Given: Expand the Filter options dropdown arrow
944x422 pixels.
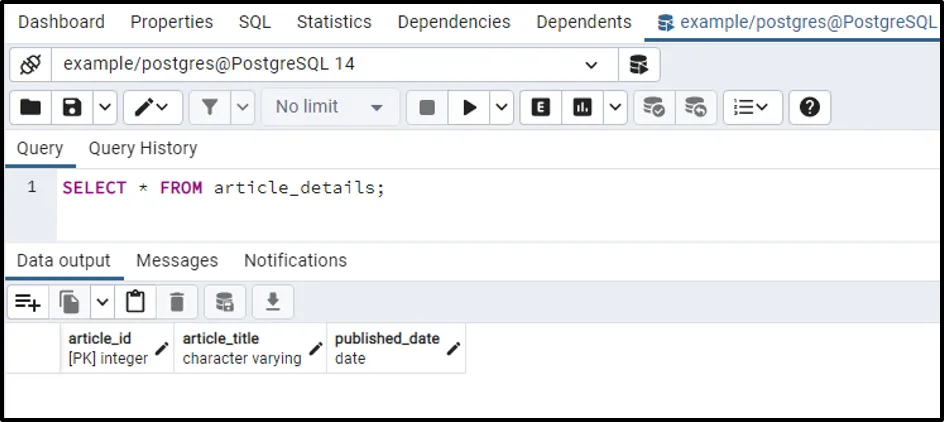Looking at the screenshot, I should [244, 107].
